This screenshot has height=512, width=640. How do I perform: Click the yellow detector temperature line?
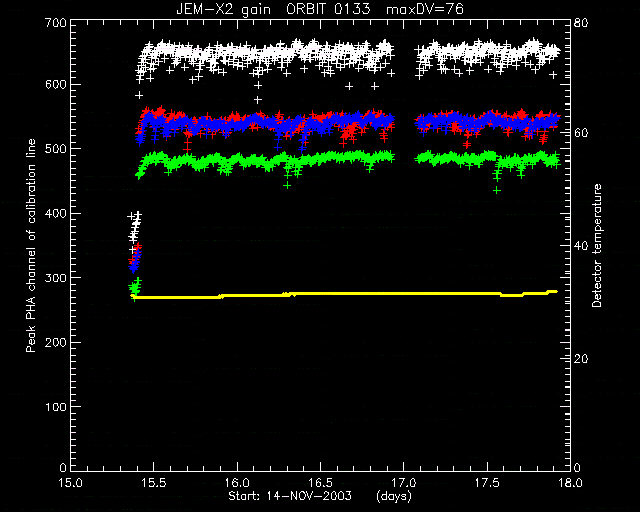pyautogui.click(x=344, y=294)
